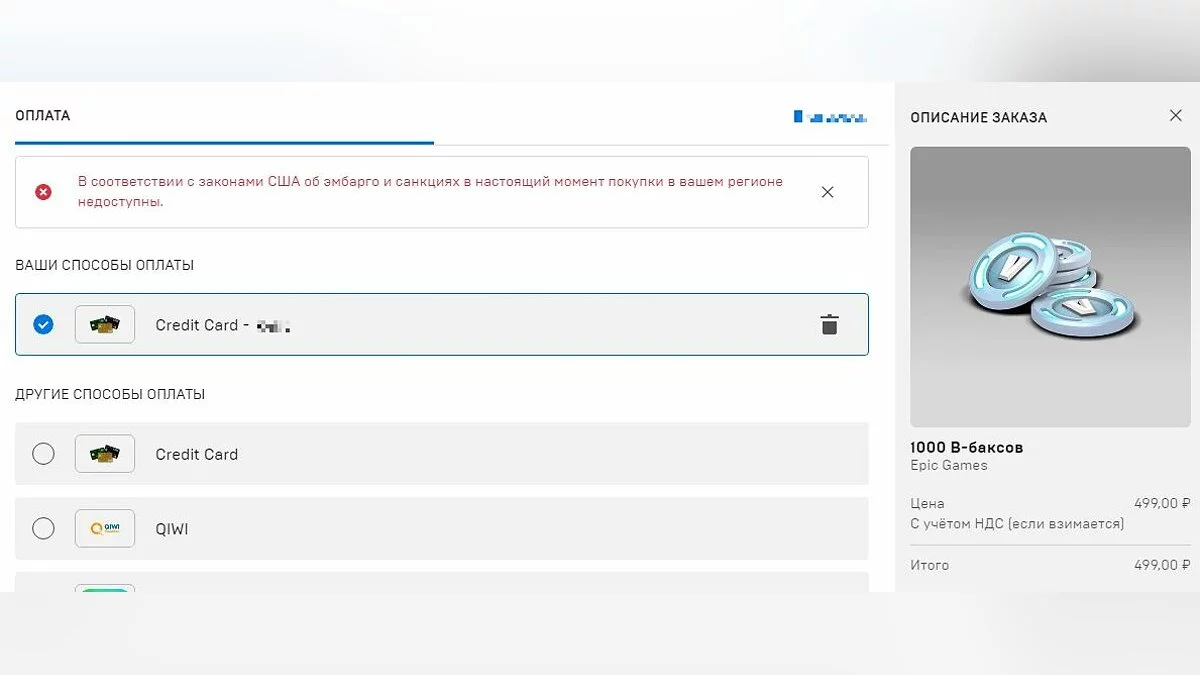
Task: Delete saved credit card with trash icon
Action: pyautogui.click(x=829, y=325)
